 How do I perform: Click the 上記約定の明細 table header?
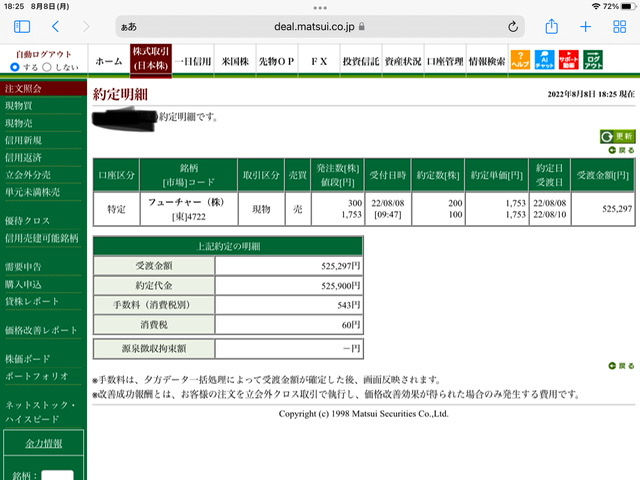point(228,246)
